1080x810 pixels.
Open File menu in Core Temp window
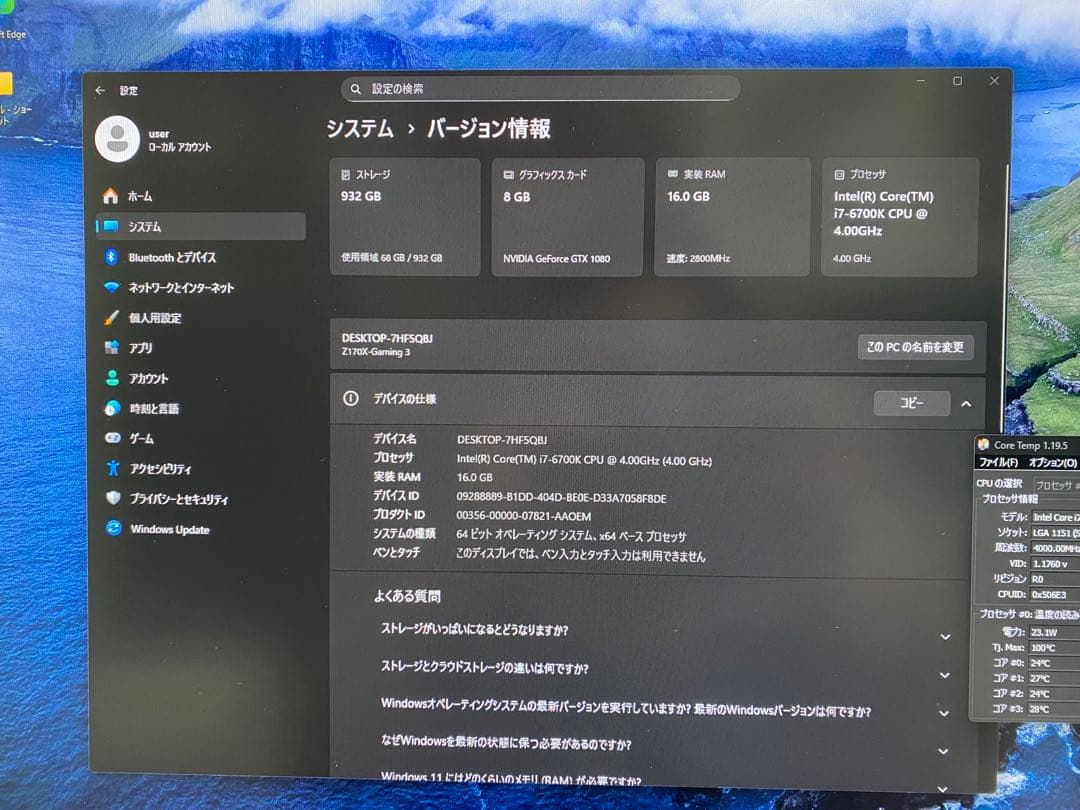(998, 462)
